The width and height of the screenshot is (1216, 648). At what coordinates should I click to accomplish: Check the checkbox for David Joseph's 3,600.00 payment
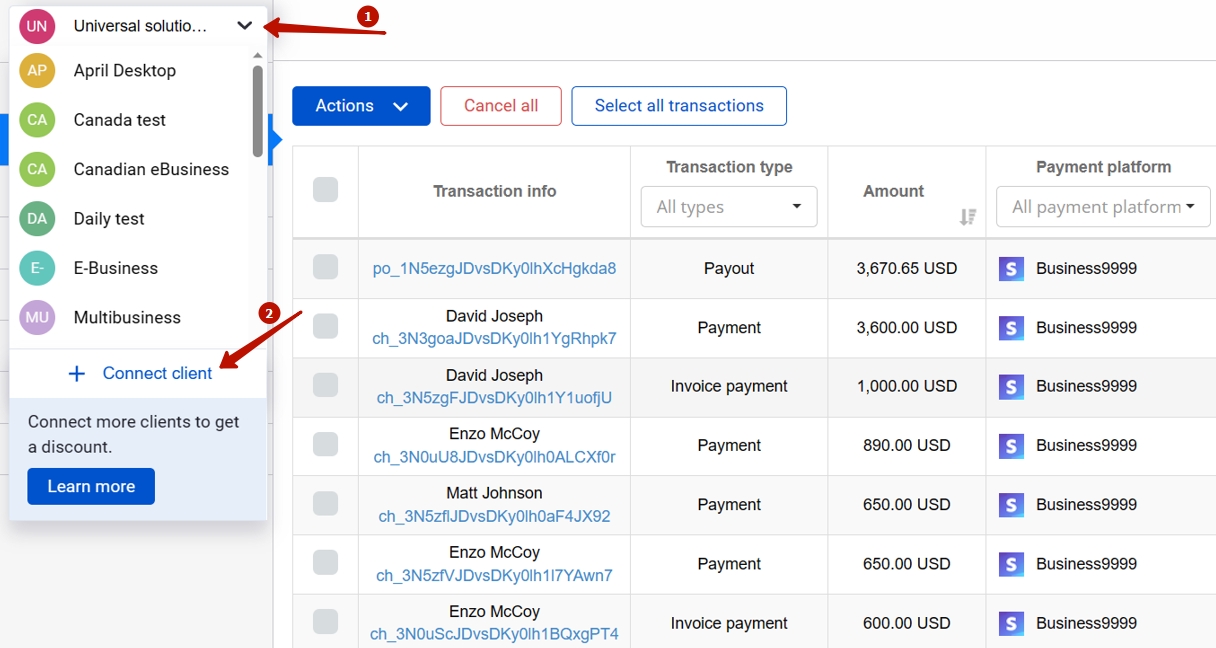tap(324, 327)
